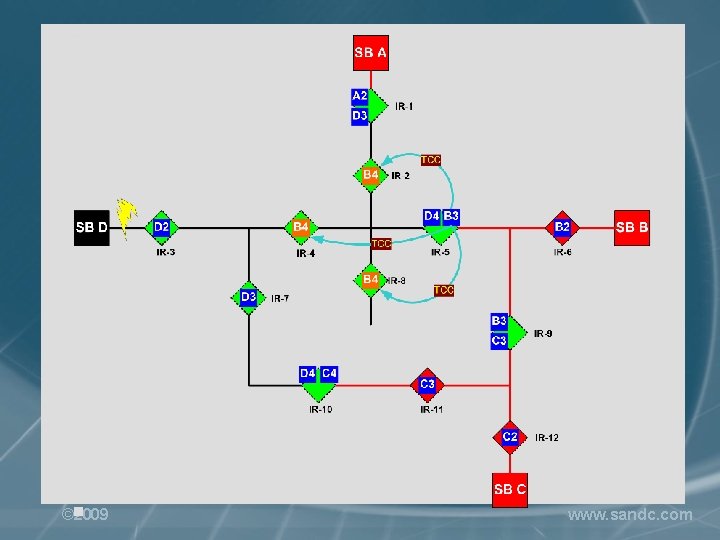The height and width of the screenshot is (540, 720).
Task: Click the black SB D substation box
Action: pyautogui.click(x=92, y=228)
